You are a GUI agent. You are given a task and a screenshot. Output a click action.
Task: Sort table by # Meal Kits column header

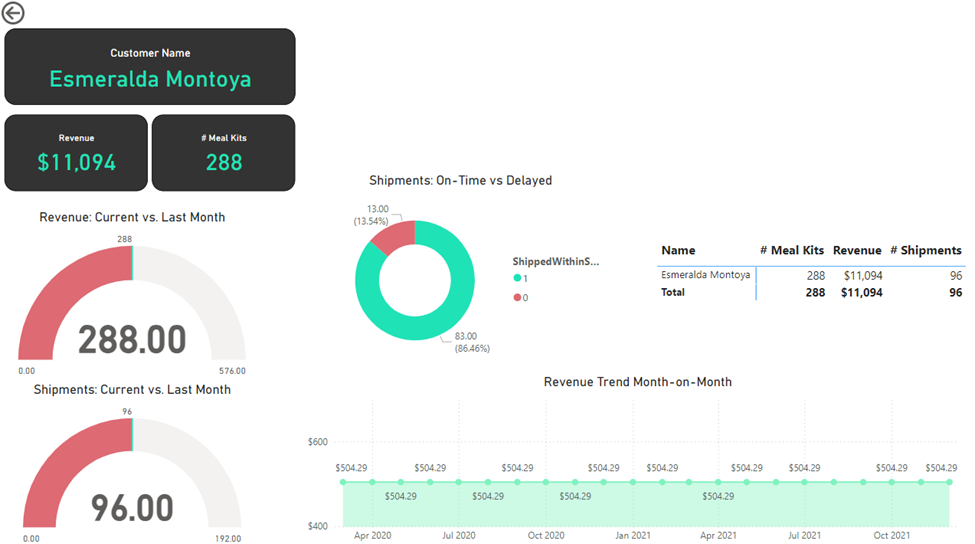(791, 250)
